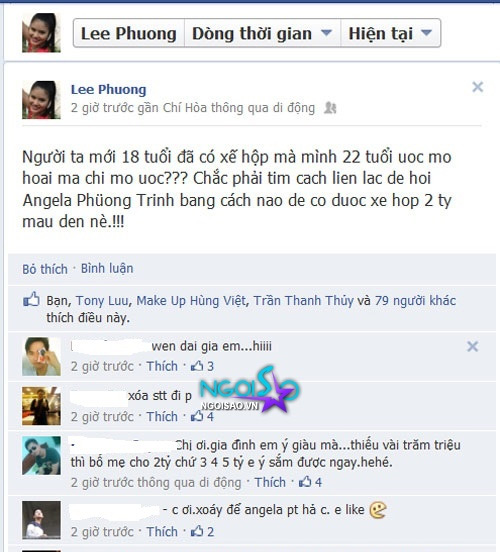Click Lee Phuong's header profile thumbnail

click(x=41, y=33)
